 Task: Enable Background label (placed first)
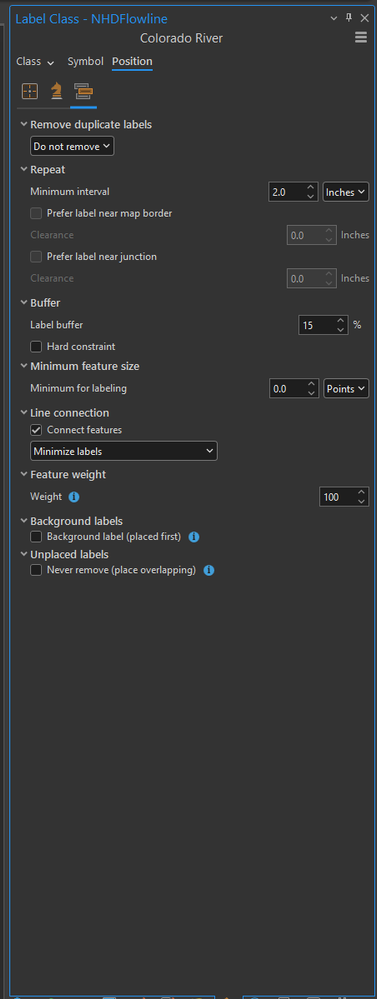[x=36, y=537]
